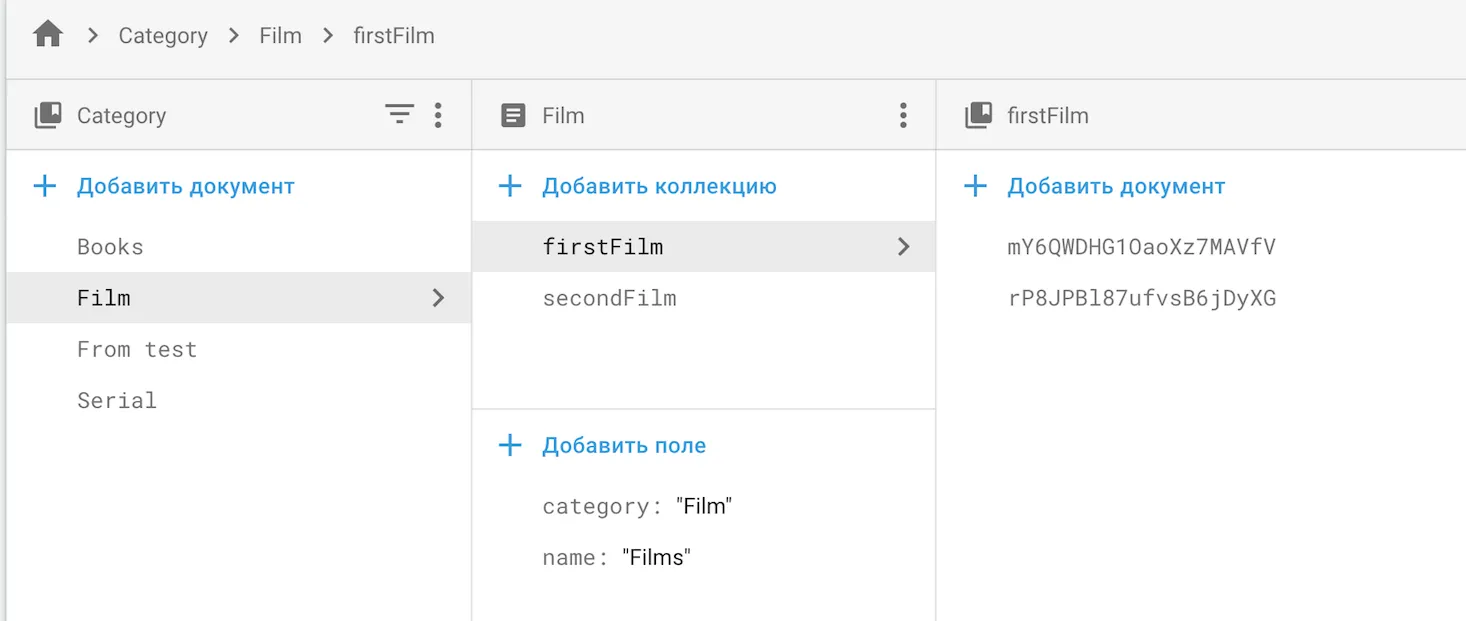This screenshot has width=1466, height=621.
Task: Open document mY6QWDHG1OaoXz7MAVfV
Action: [1141, 247]
